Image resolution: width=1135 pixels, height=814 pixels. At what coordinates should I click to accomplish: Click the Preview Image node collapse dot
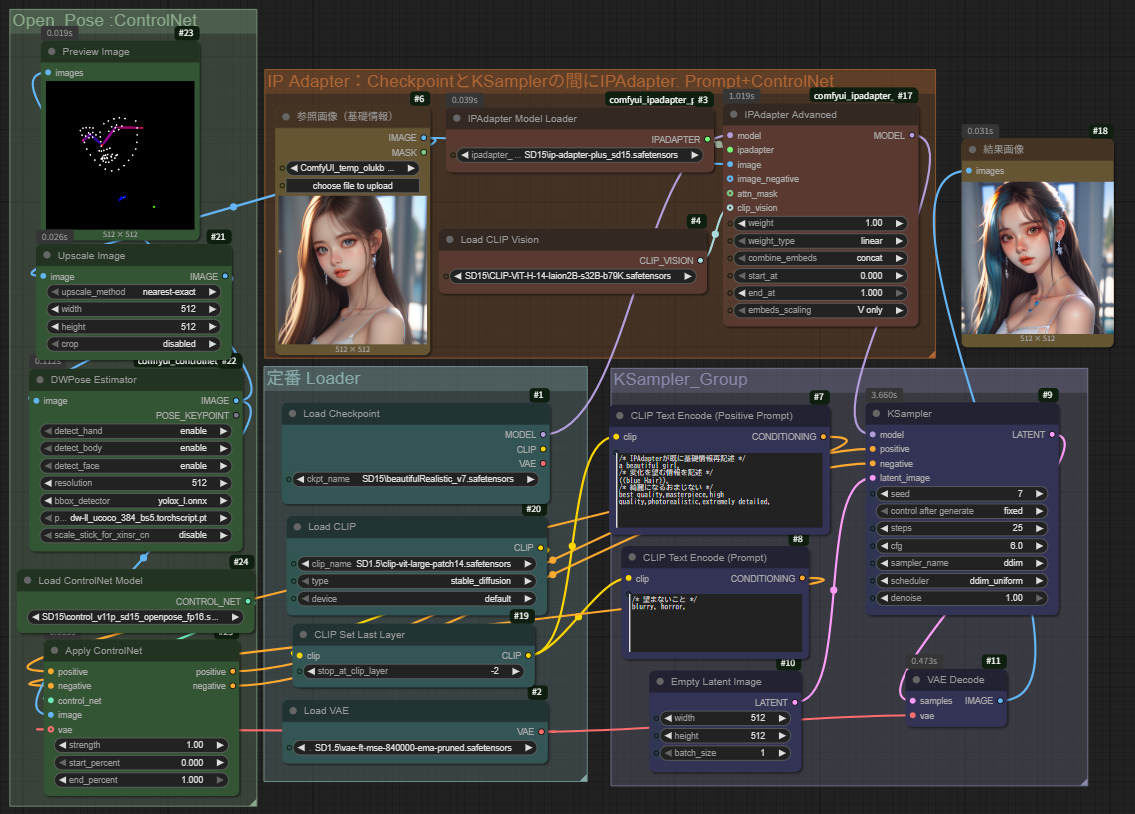pyautogui.click(x=51, y=52)
